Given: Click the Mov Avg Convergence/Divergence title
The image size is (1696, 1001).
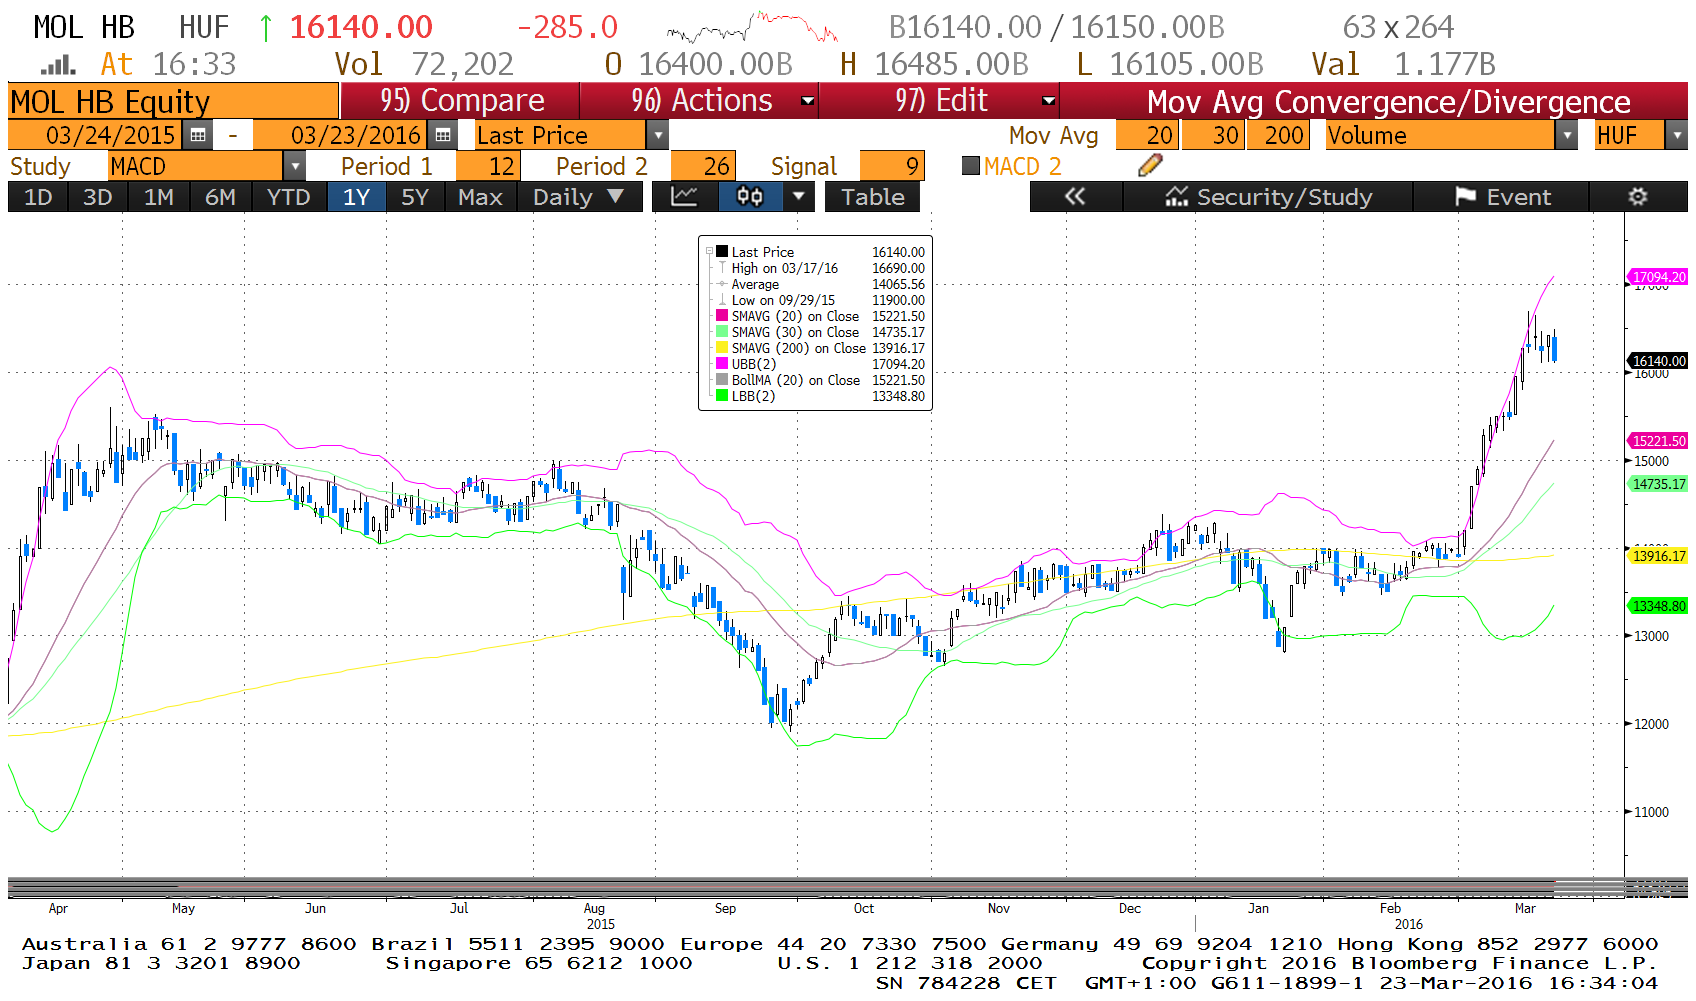Looking at the screenshot, I should click(x=1388, y=101).
